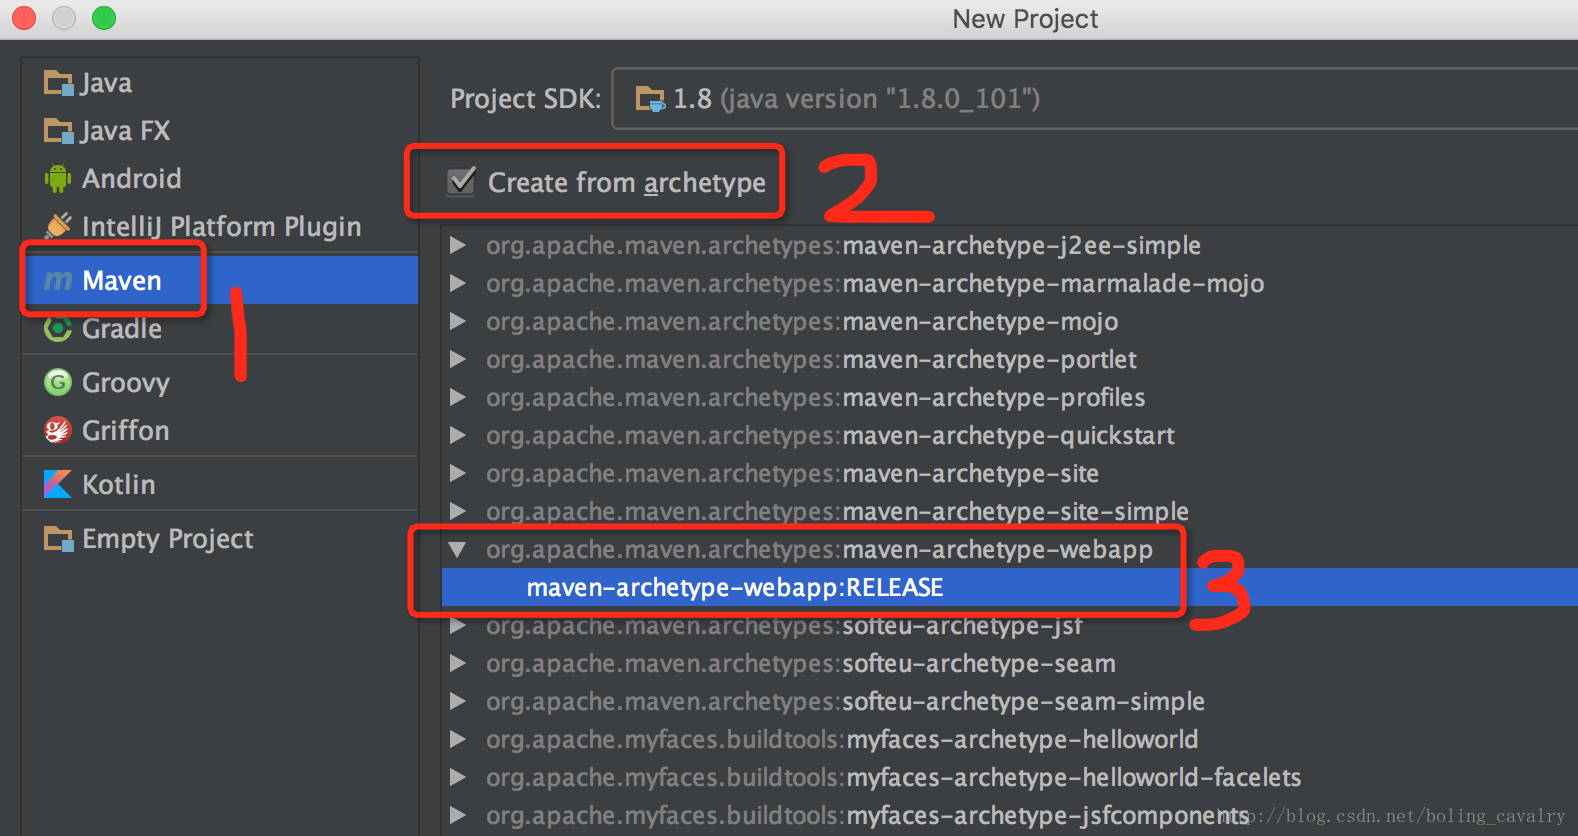The width and height of the screenshot is (1578, 836).
Task: Click the Android robot icon
Action: 58,179
